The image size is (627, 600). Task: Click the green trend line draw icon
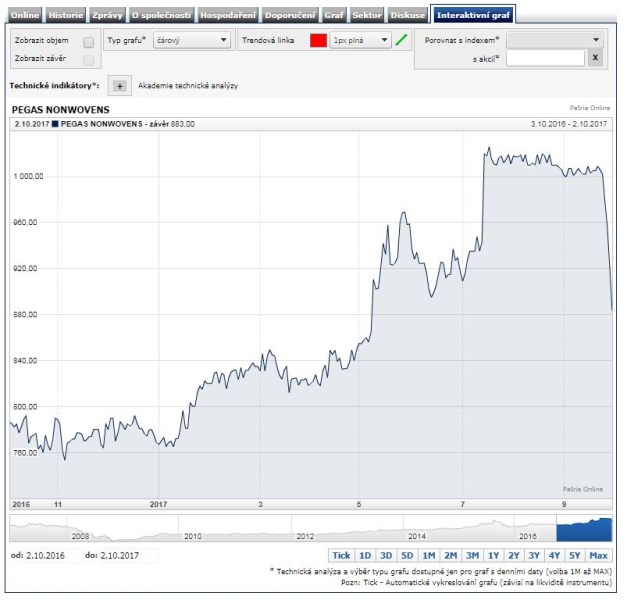click(401, 40)
